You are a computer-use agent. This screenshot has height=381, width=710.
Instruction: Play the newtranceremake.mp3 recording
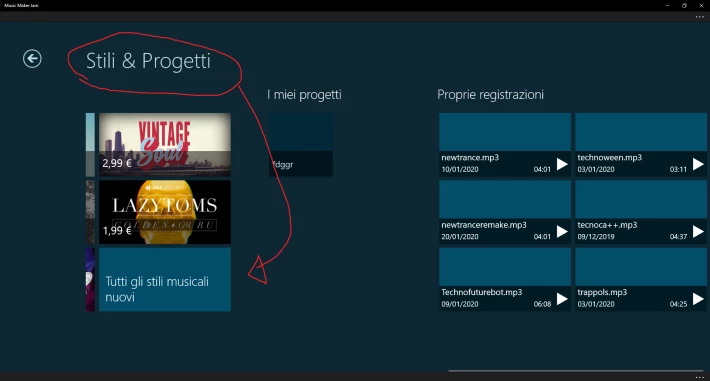pyautogui.click(x=562, y=231)
